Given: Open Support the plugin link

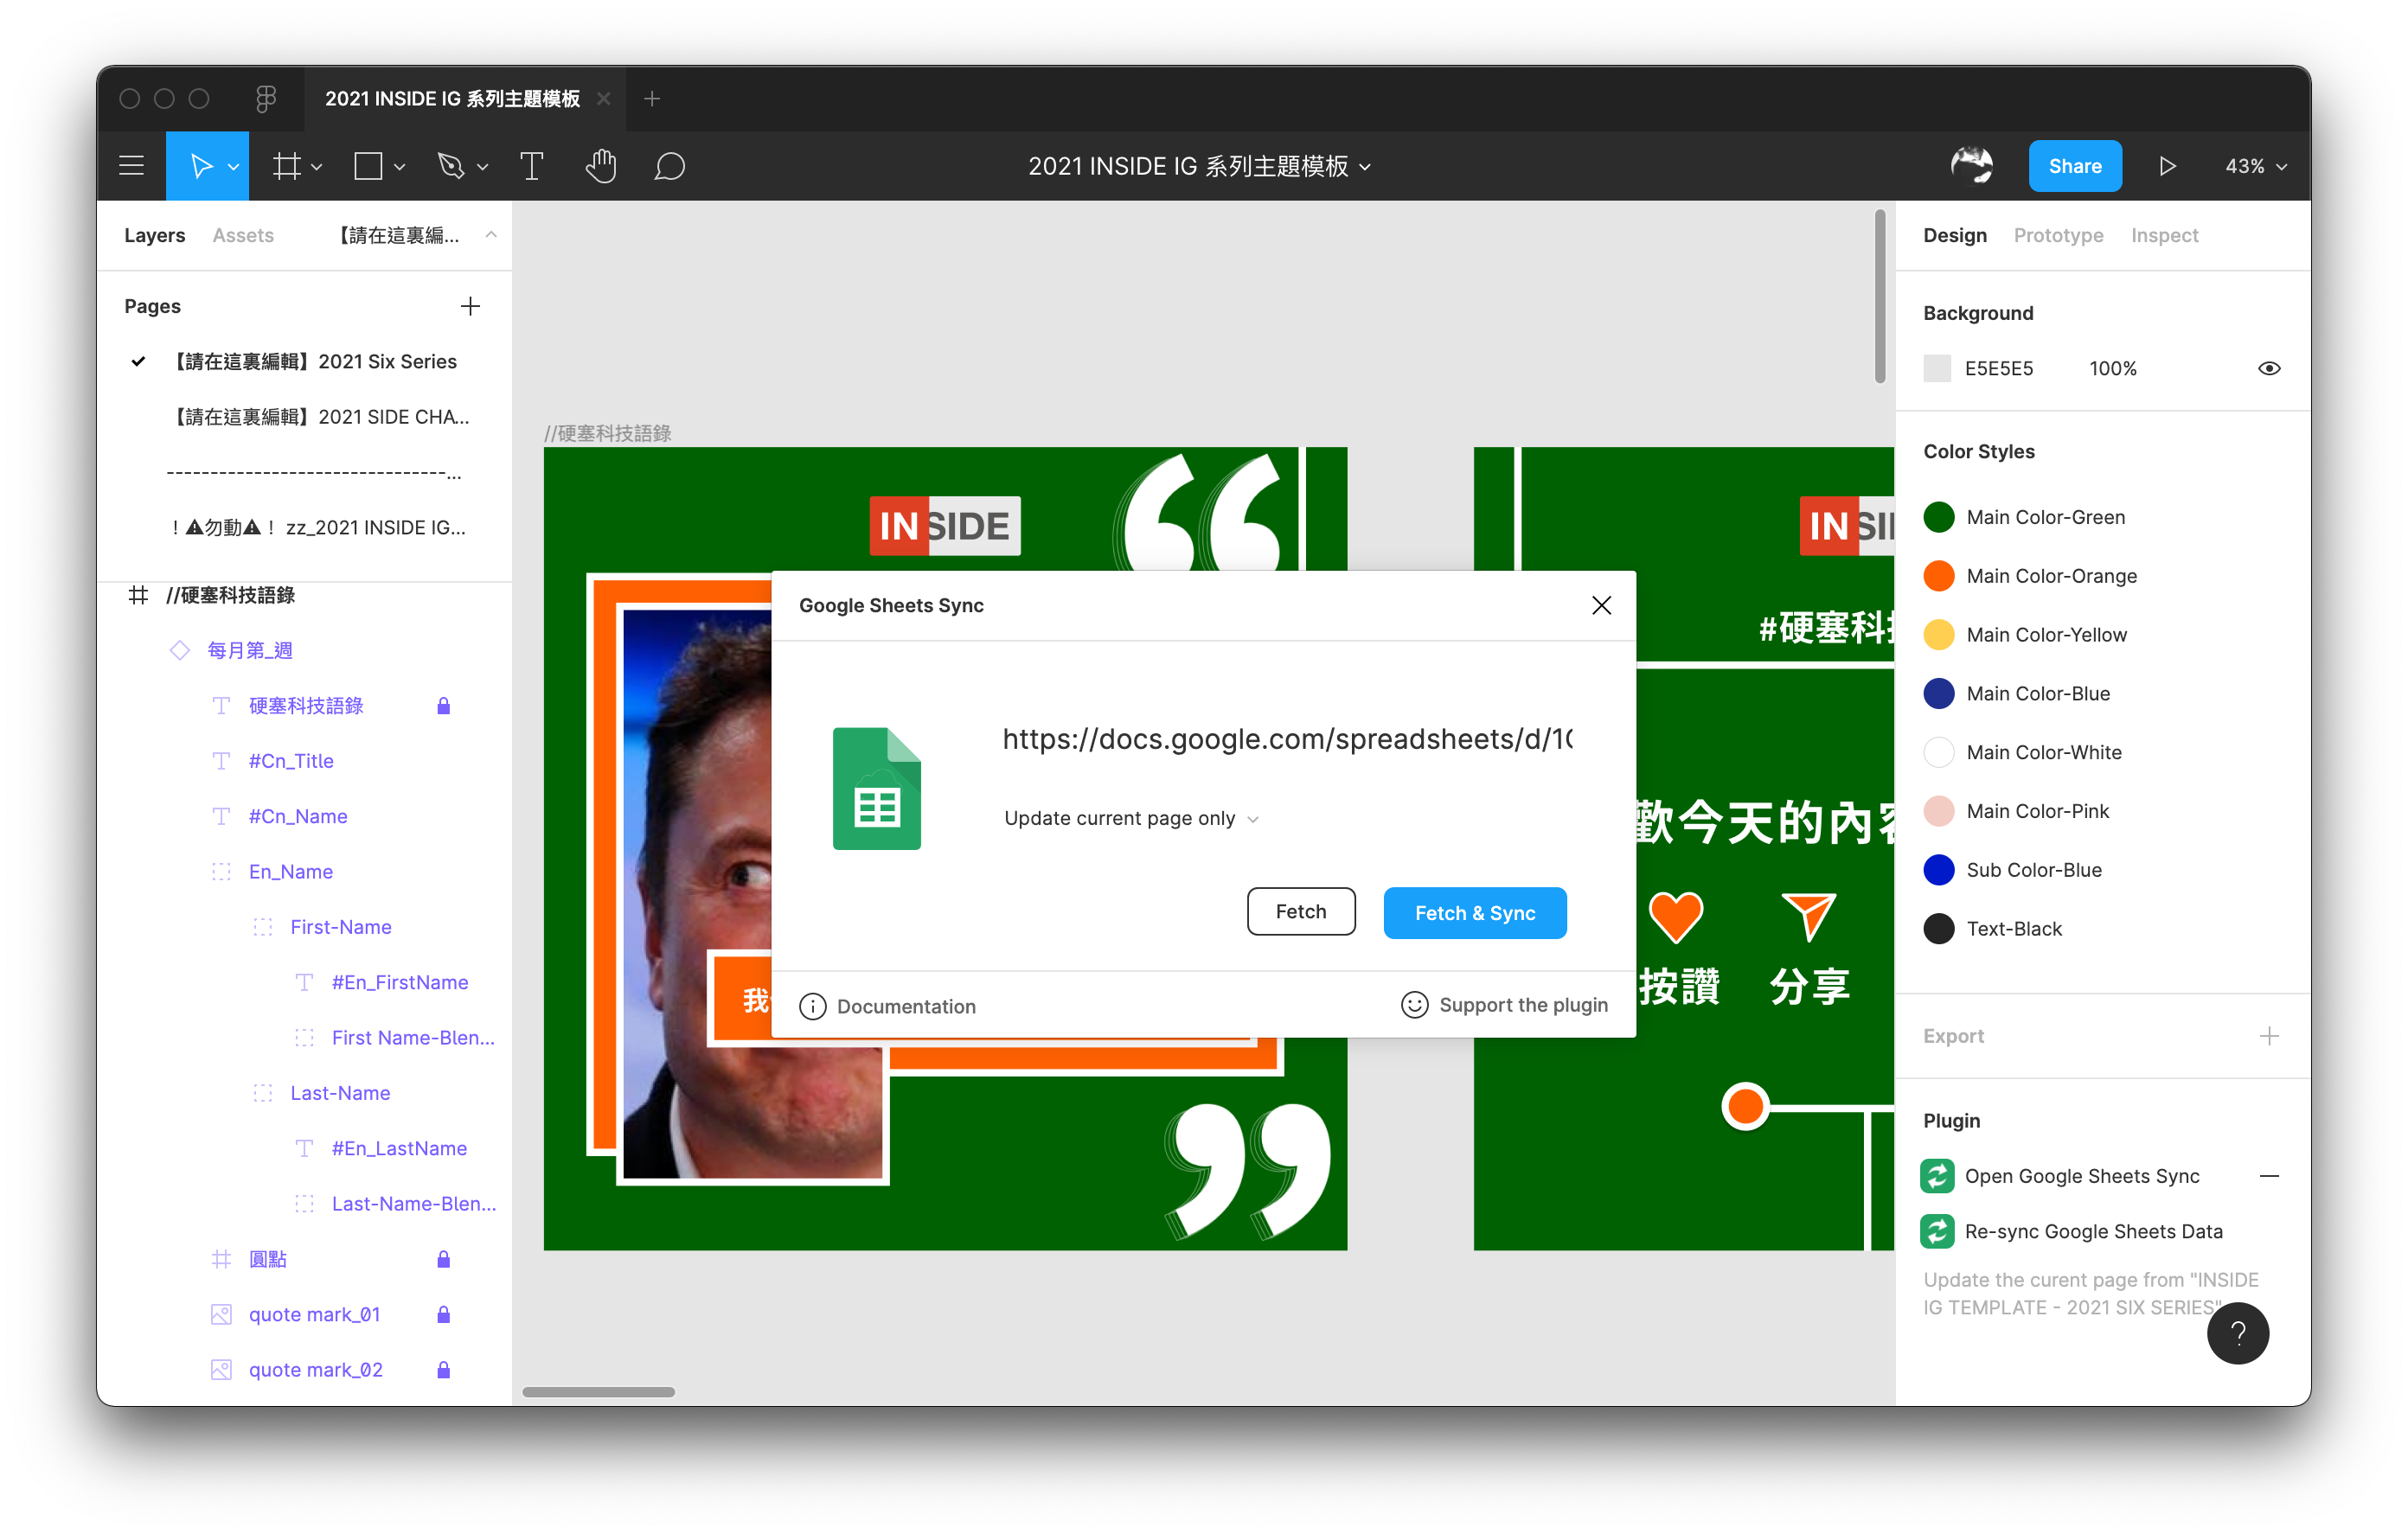Looking at the screenshot, I should (1523, 1005).
